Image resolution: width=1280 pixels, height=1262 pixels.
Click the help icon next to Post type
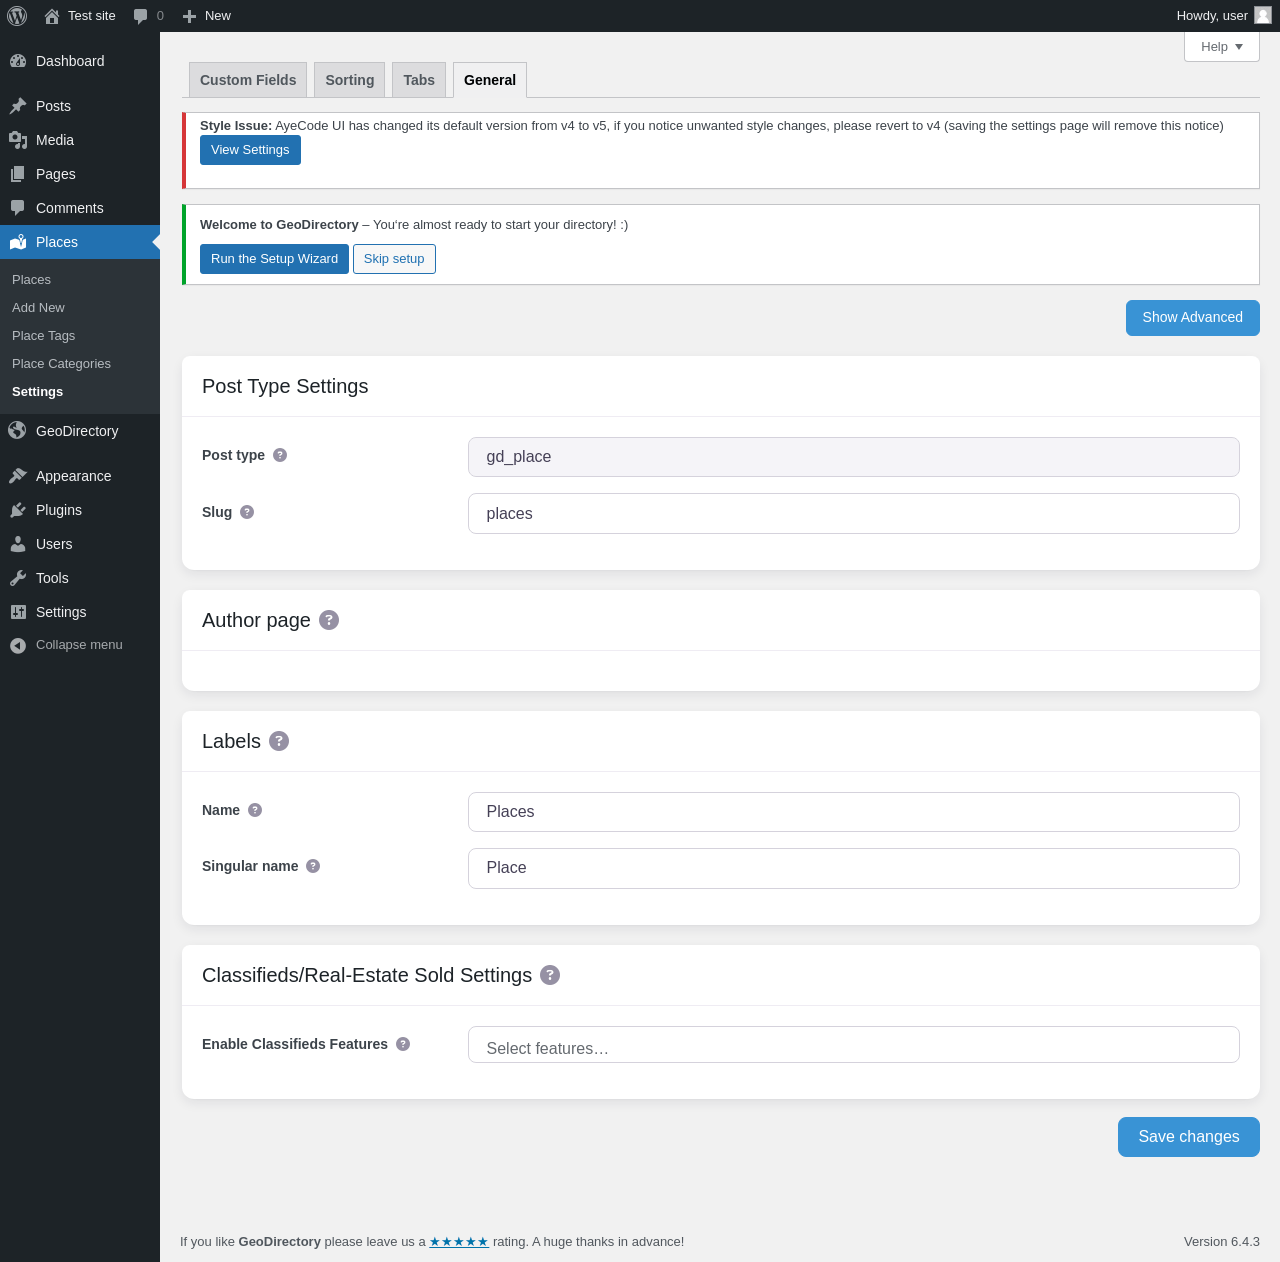(280, 455)
